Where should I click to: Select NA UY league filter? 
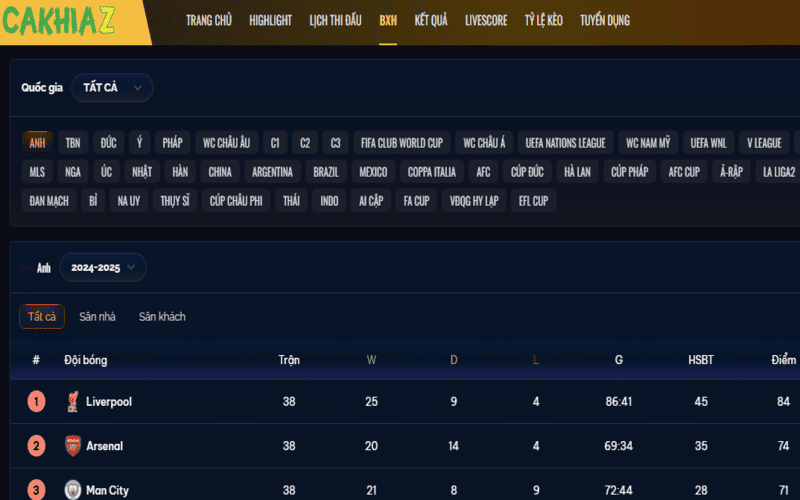(129, 201)
